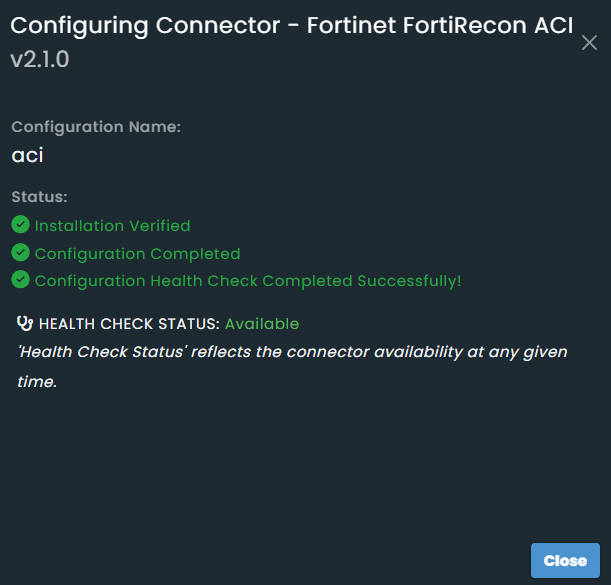
Task: Click the 'Installation Verified' status text
Action: [112, 226]
